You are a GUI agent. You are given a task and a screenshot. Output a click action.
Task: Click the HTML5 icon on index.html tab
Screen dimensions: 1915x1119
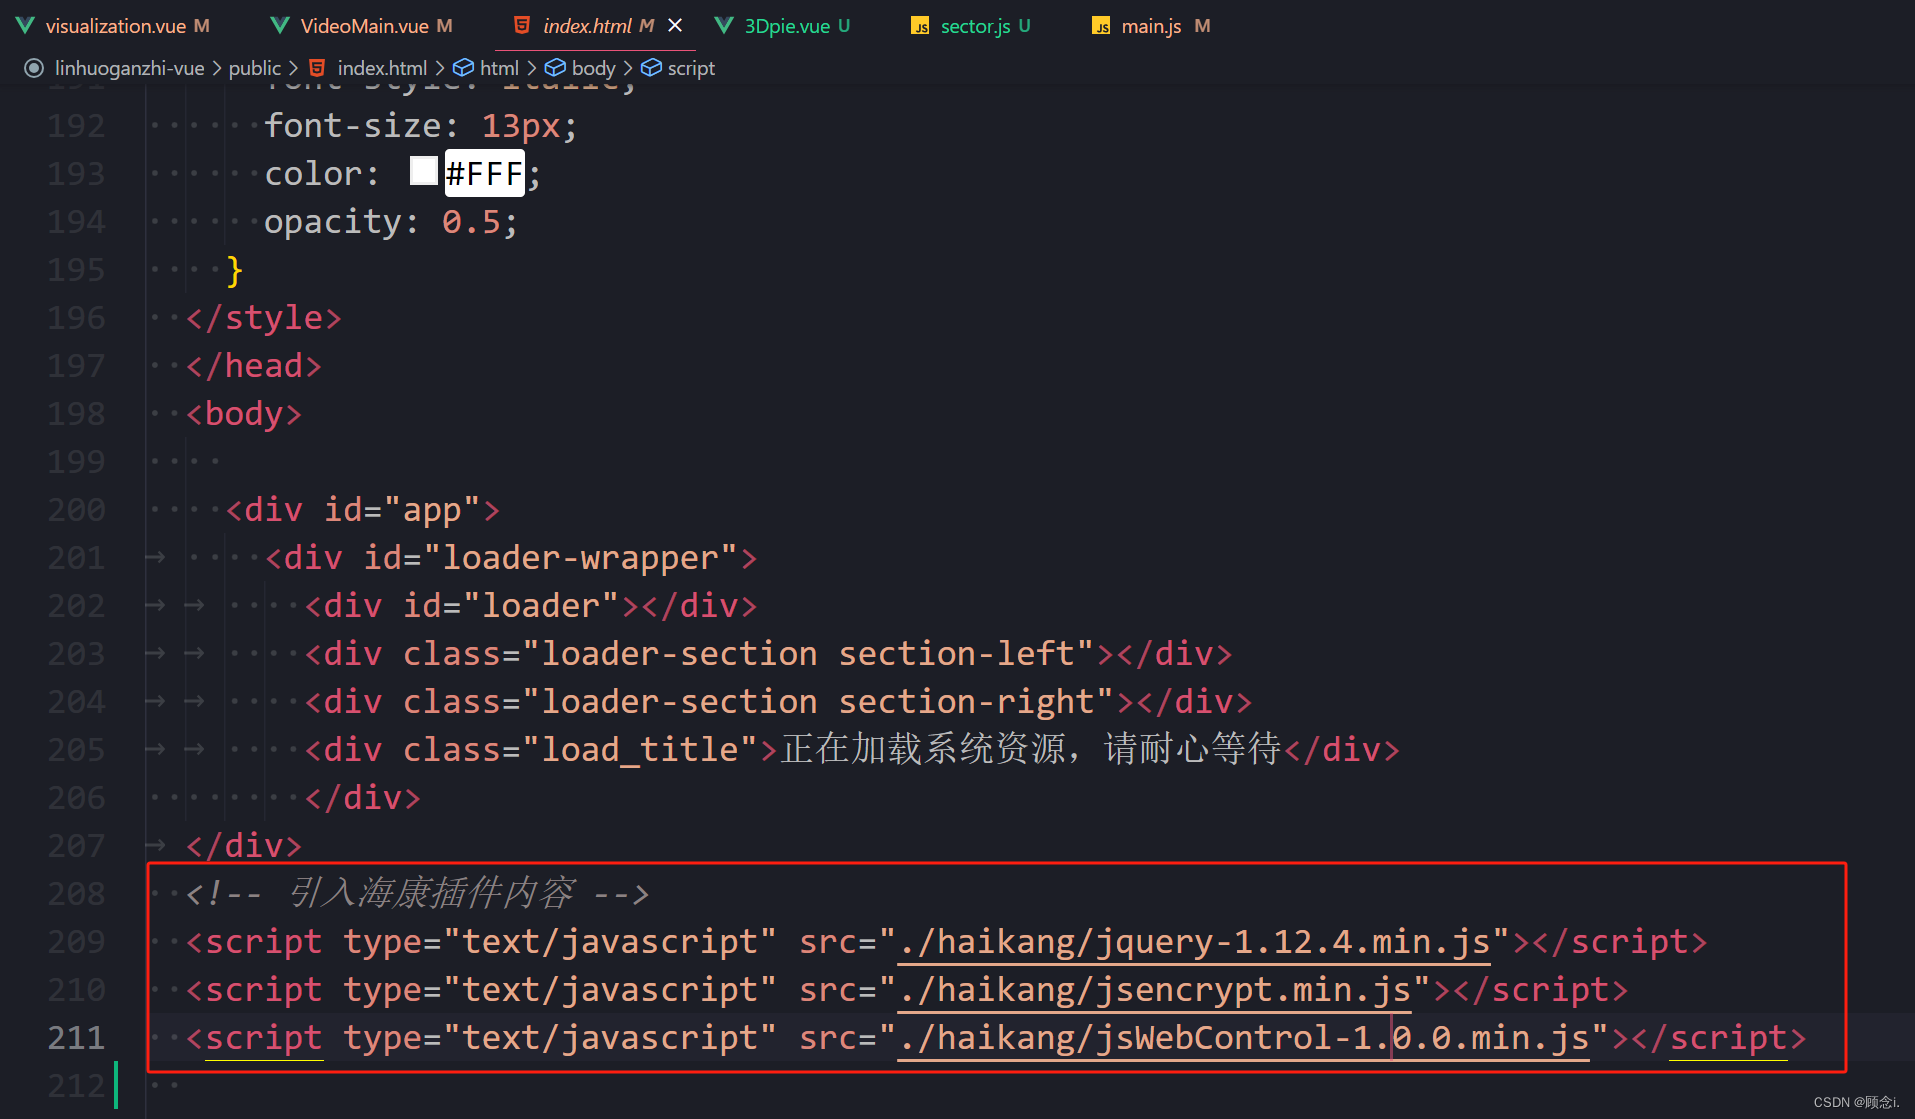(x=521, y=26)
